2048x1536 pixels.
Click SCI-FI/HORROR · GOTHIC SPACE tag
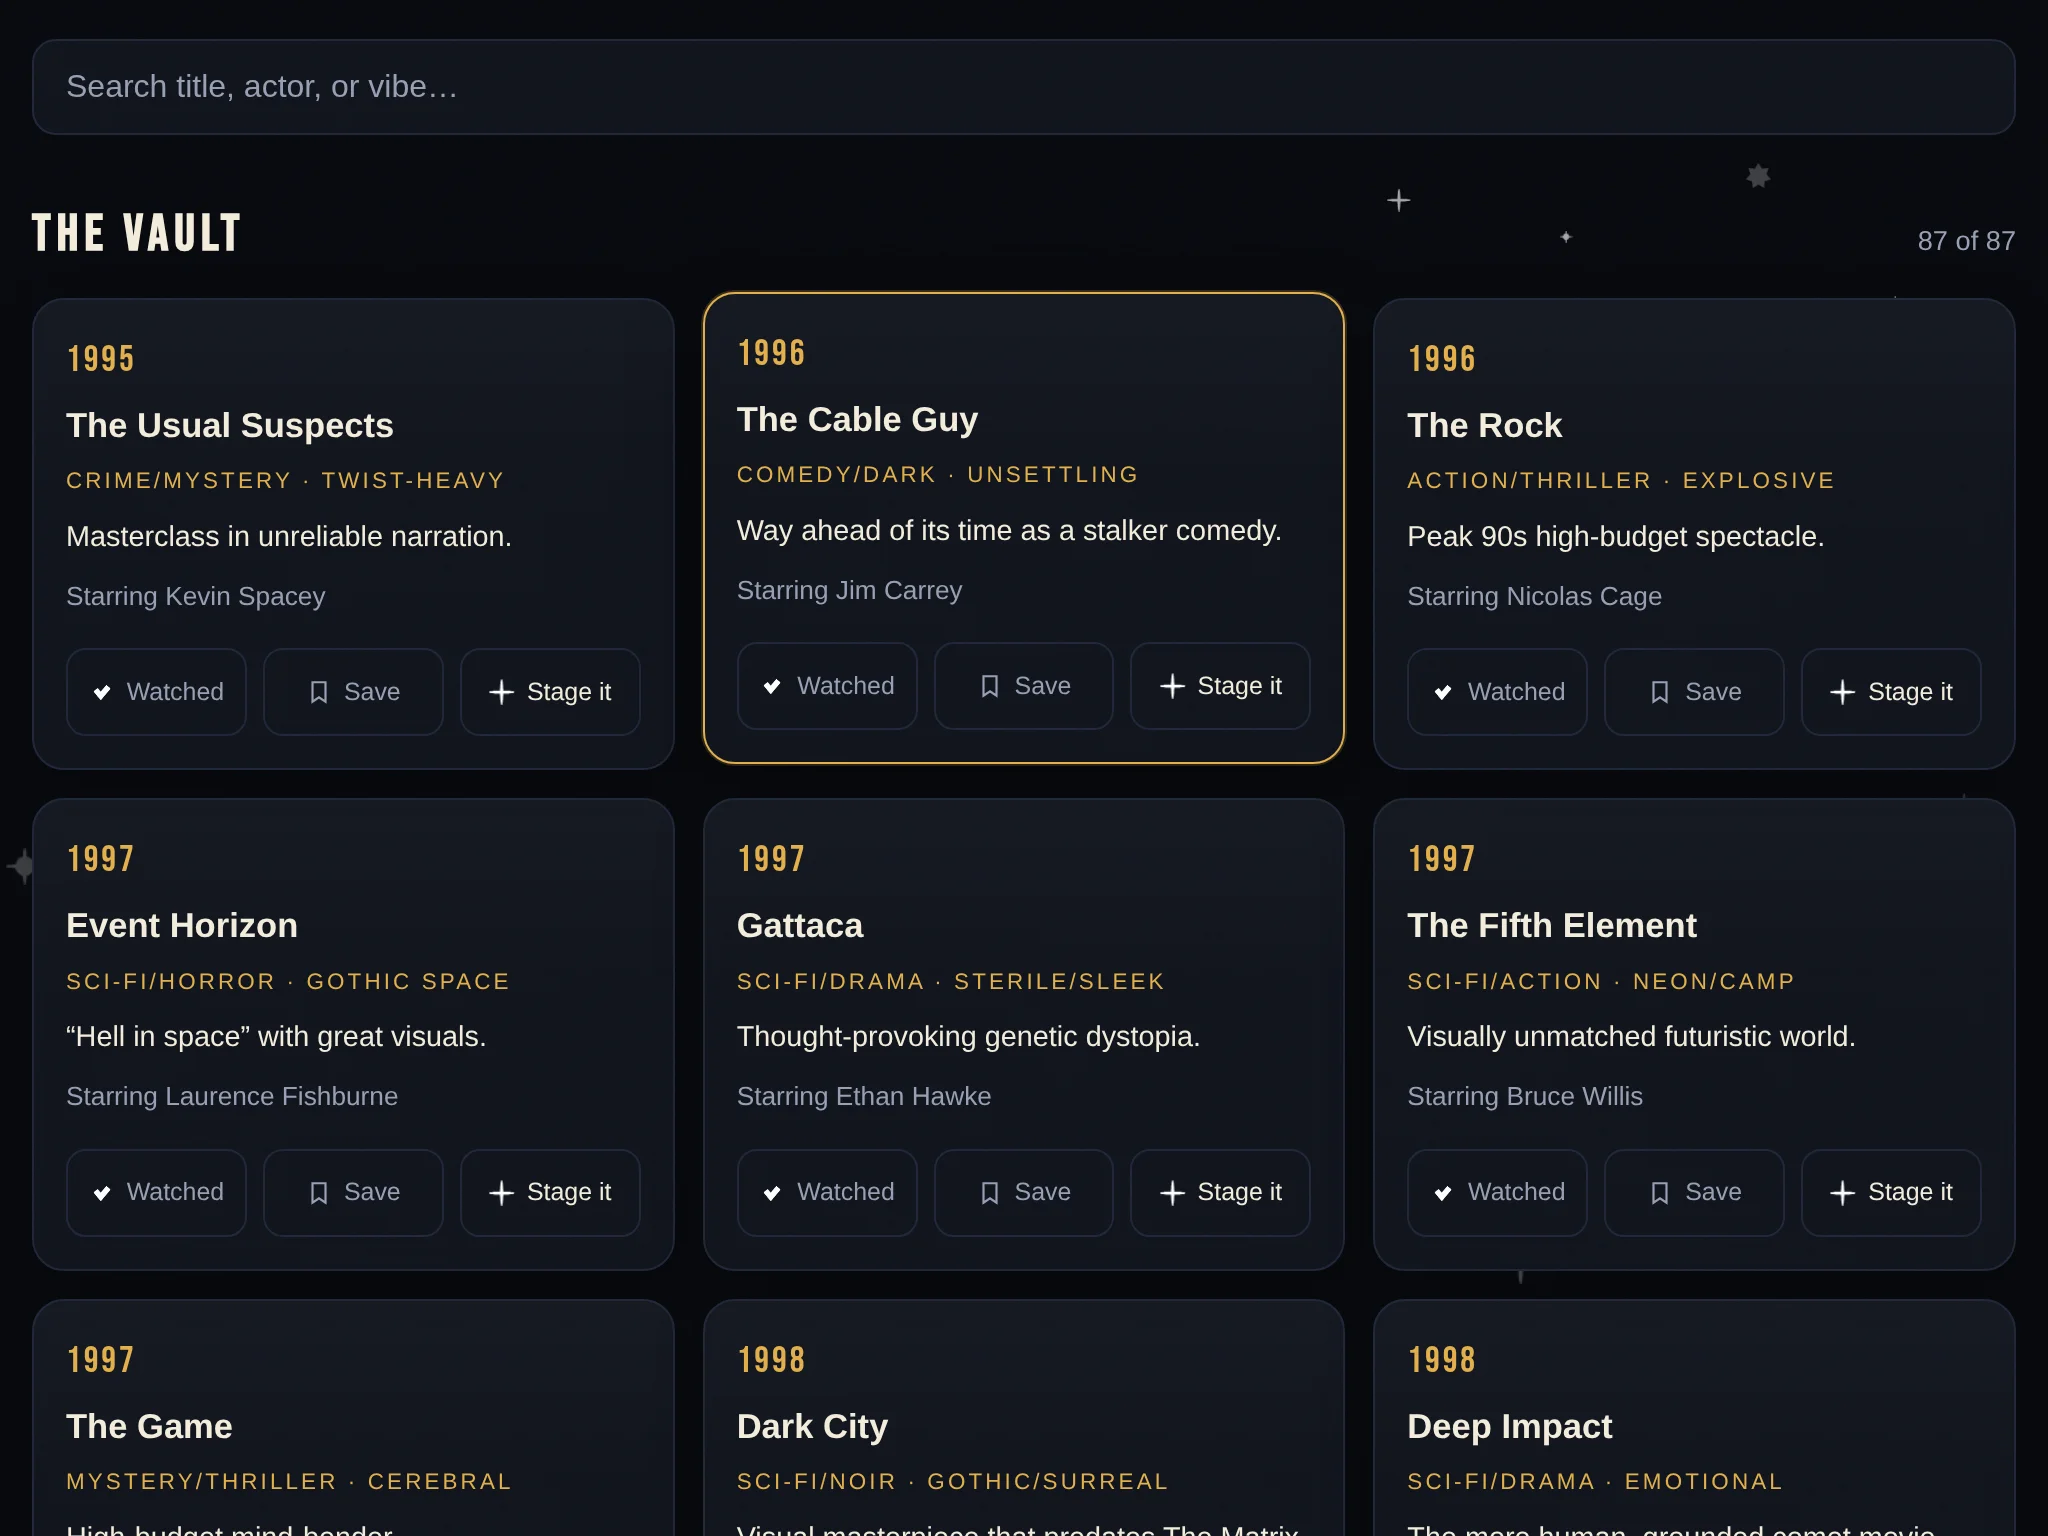(x=288, y=982)
